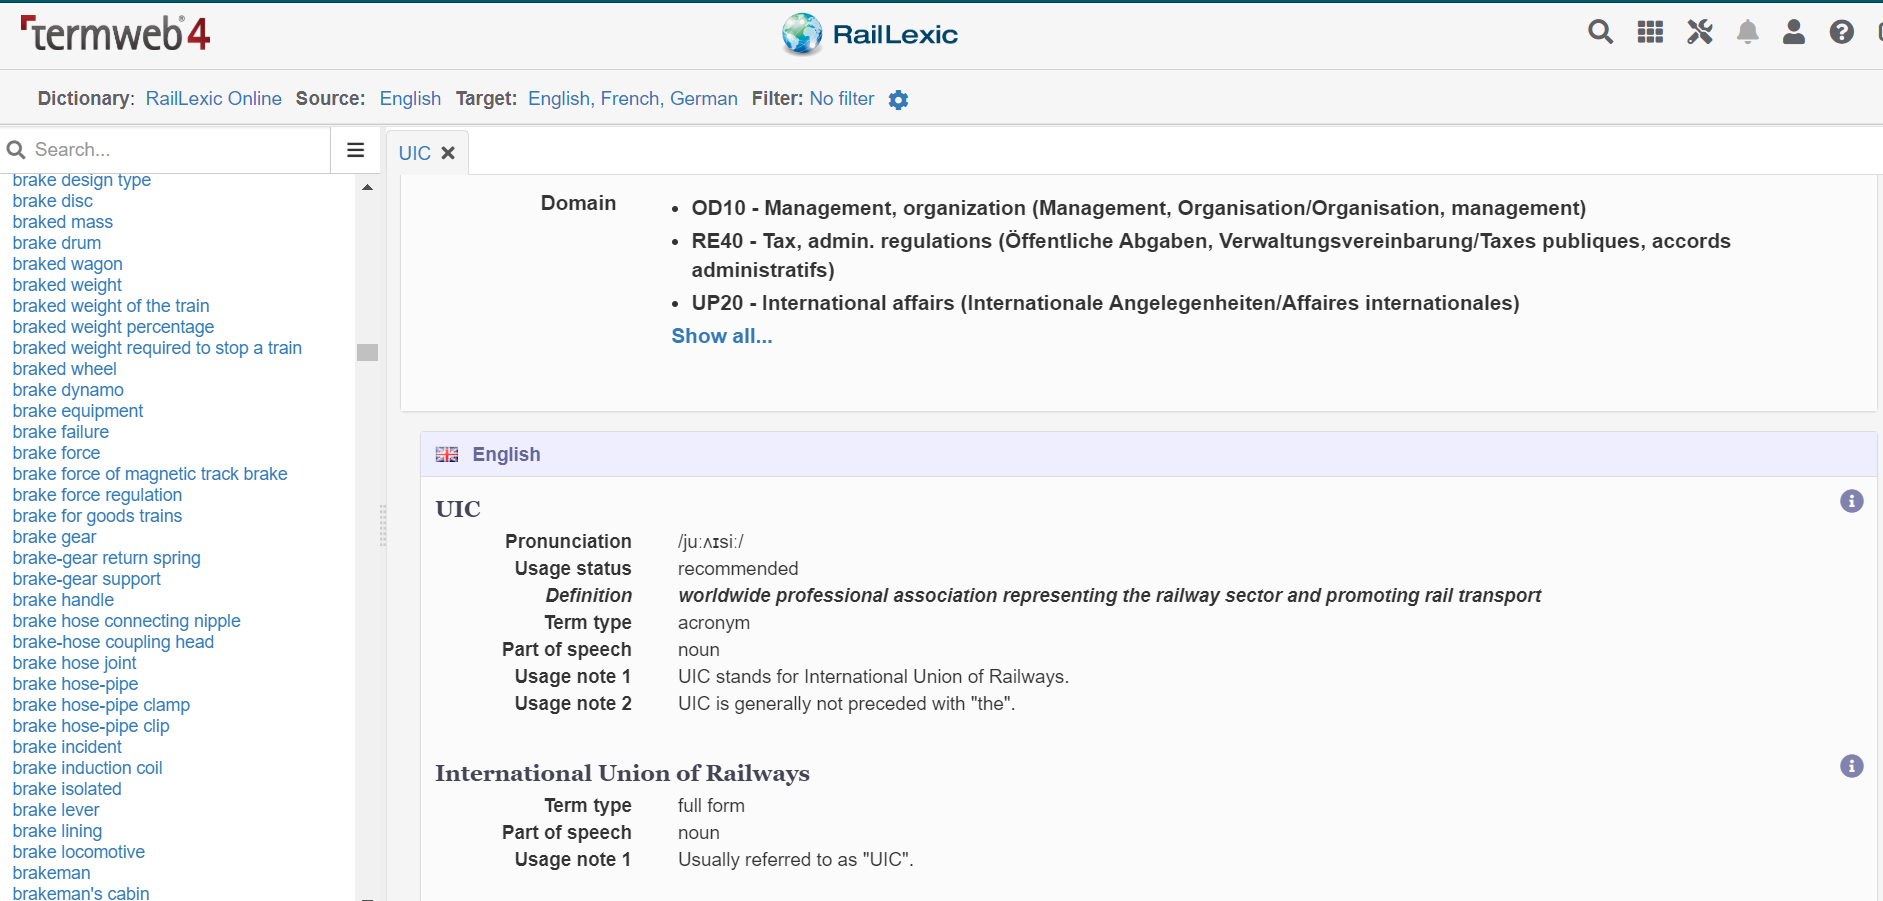Open term 'brake induction coil'
Image resolution: width=1883 pixels, height=901 pixels.
(x=87, y=768)
